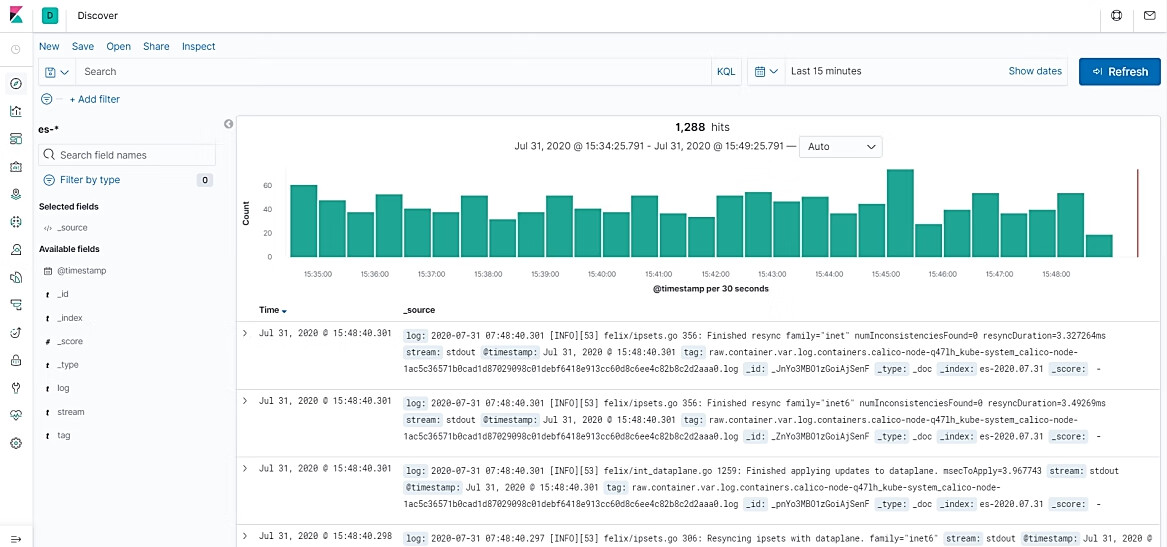The image size is (1167, 547).
Task: Toggle the KQL query language switch
Action: pyautogui.click(x=725, y=72)
